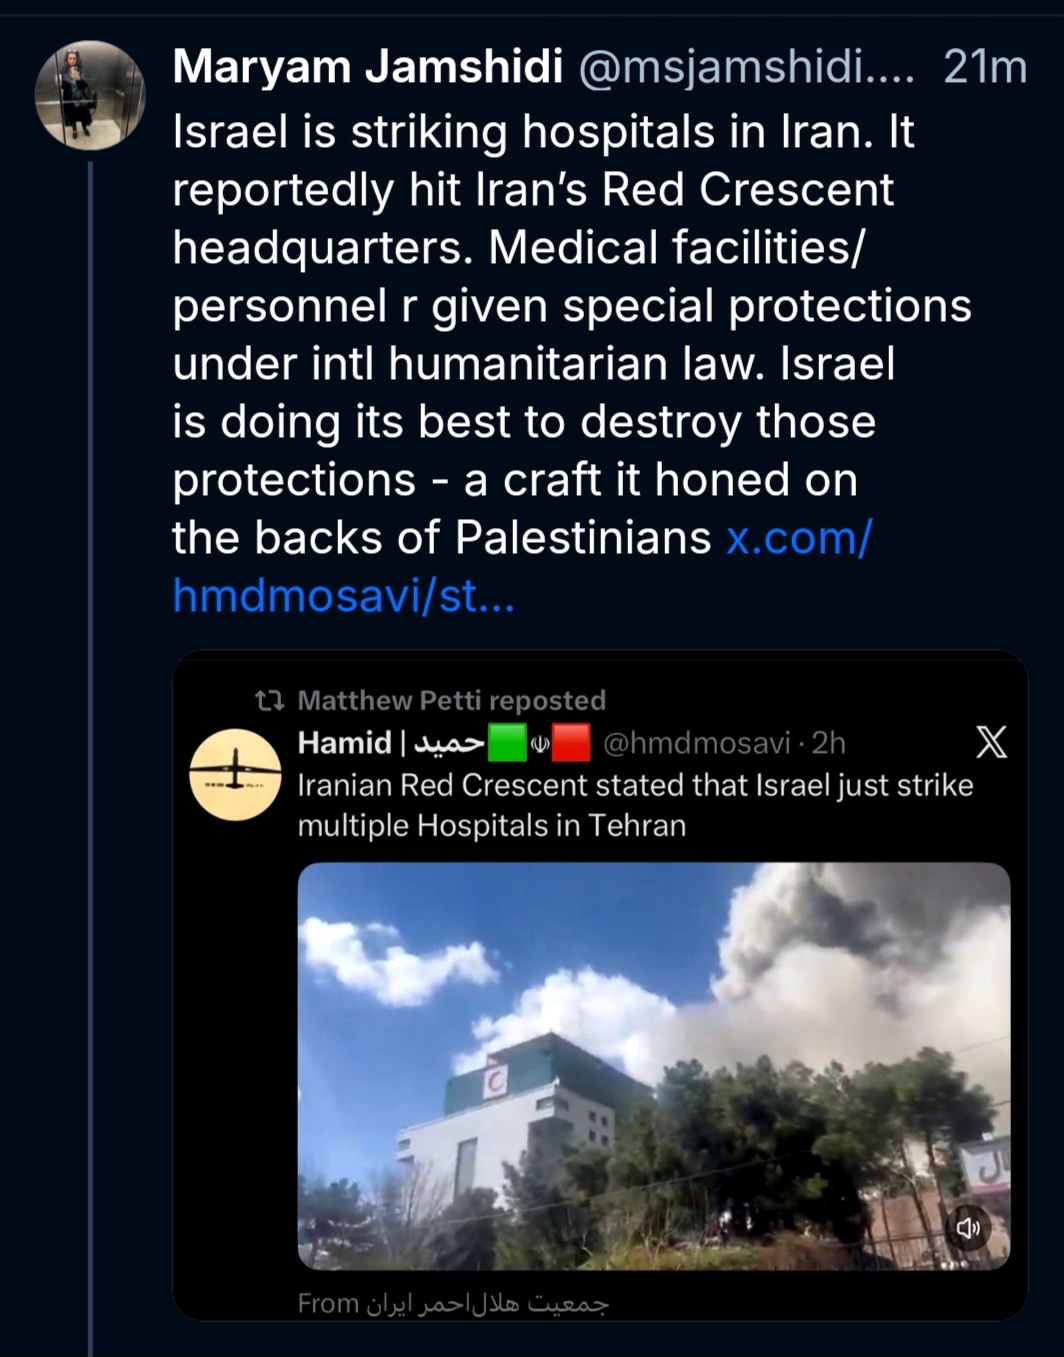
Task: Click the Iran emblem emoji between squares
Action: (x=539, y=744)
